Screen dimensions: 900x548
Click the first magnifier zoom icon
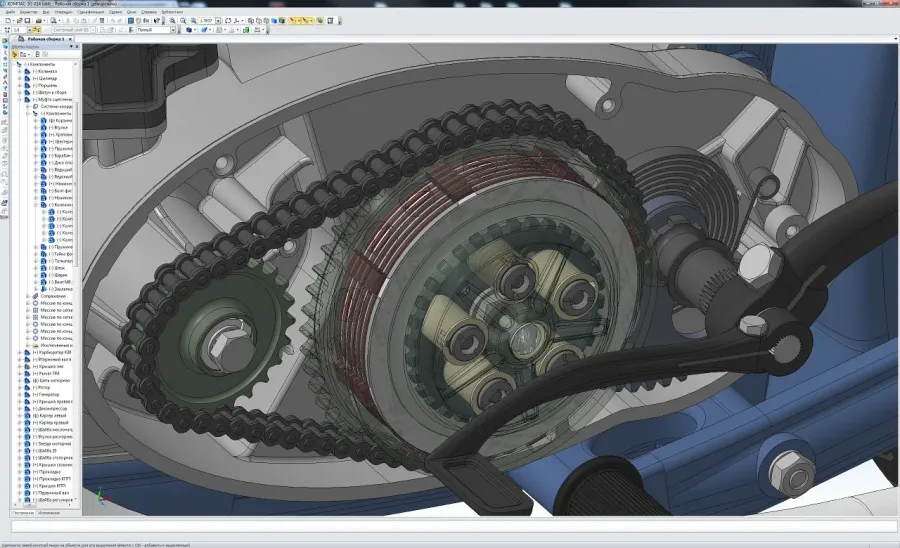pyautogui.click(x=172, y=21)
